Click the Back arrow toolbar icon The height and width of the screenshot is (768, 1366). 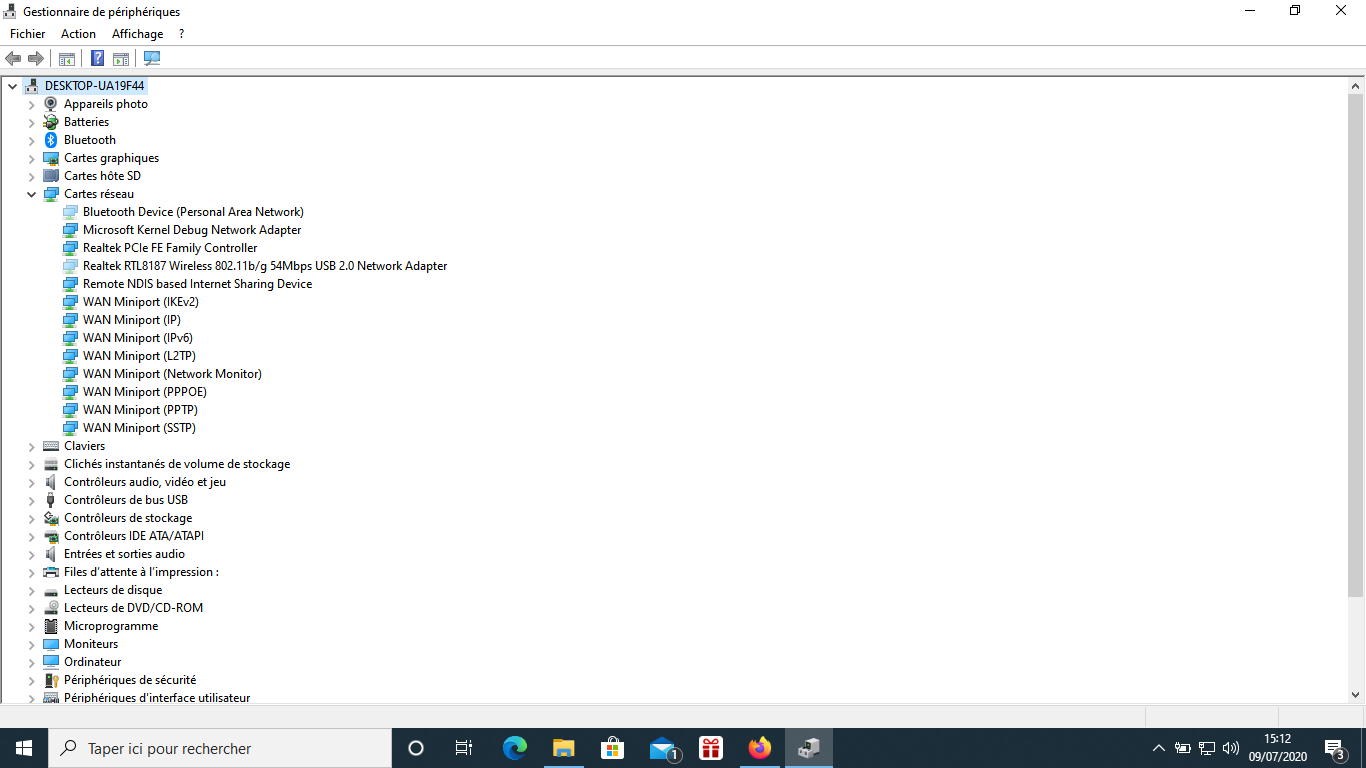coord(13,58)
